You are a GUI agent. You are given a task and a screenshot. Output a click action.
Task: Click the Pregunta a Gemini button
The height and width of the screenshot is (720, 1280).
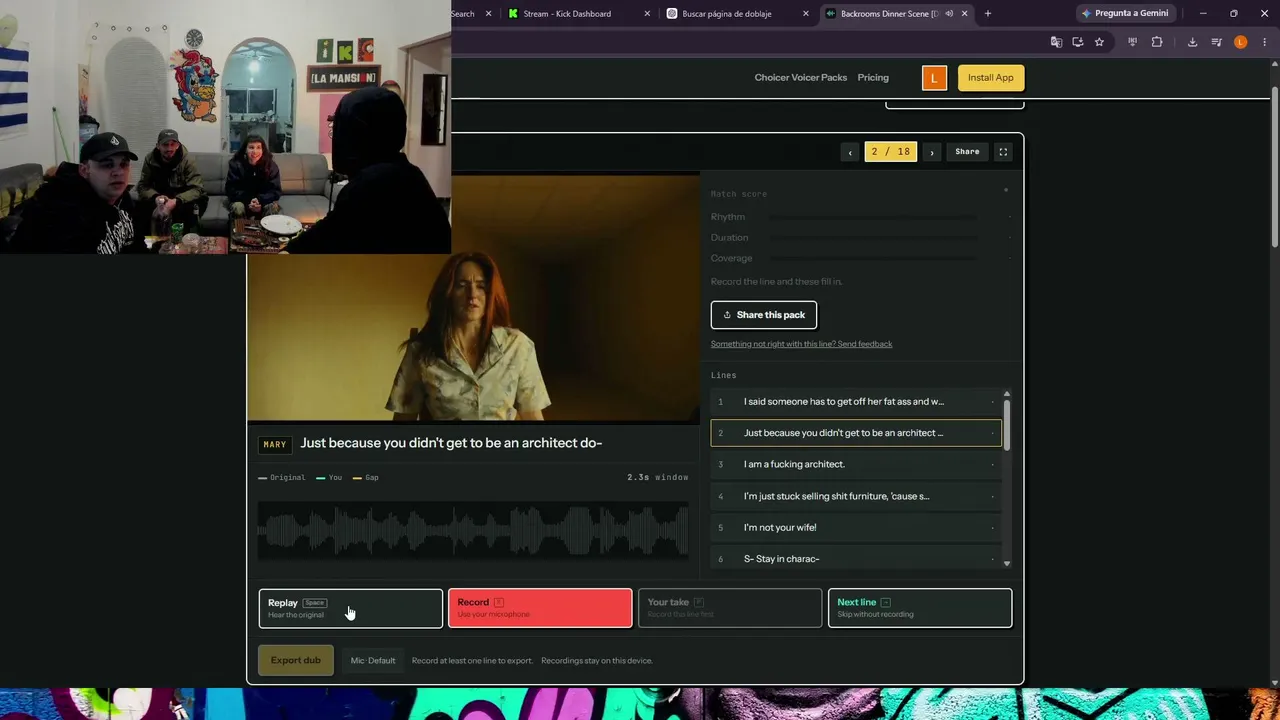click(1125, 14)
